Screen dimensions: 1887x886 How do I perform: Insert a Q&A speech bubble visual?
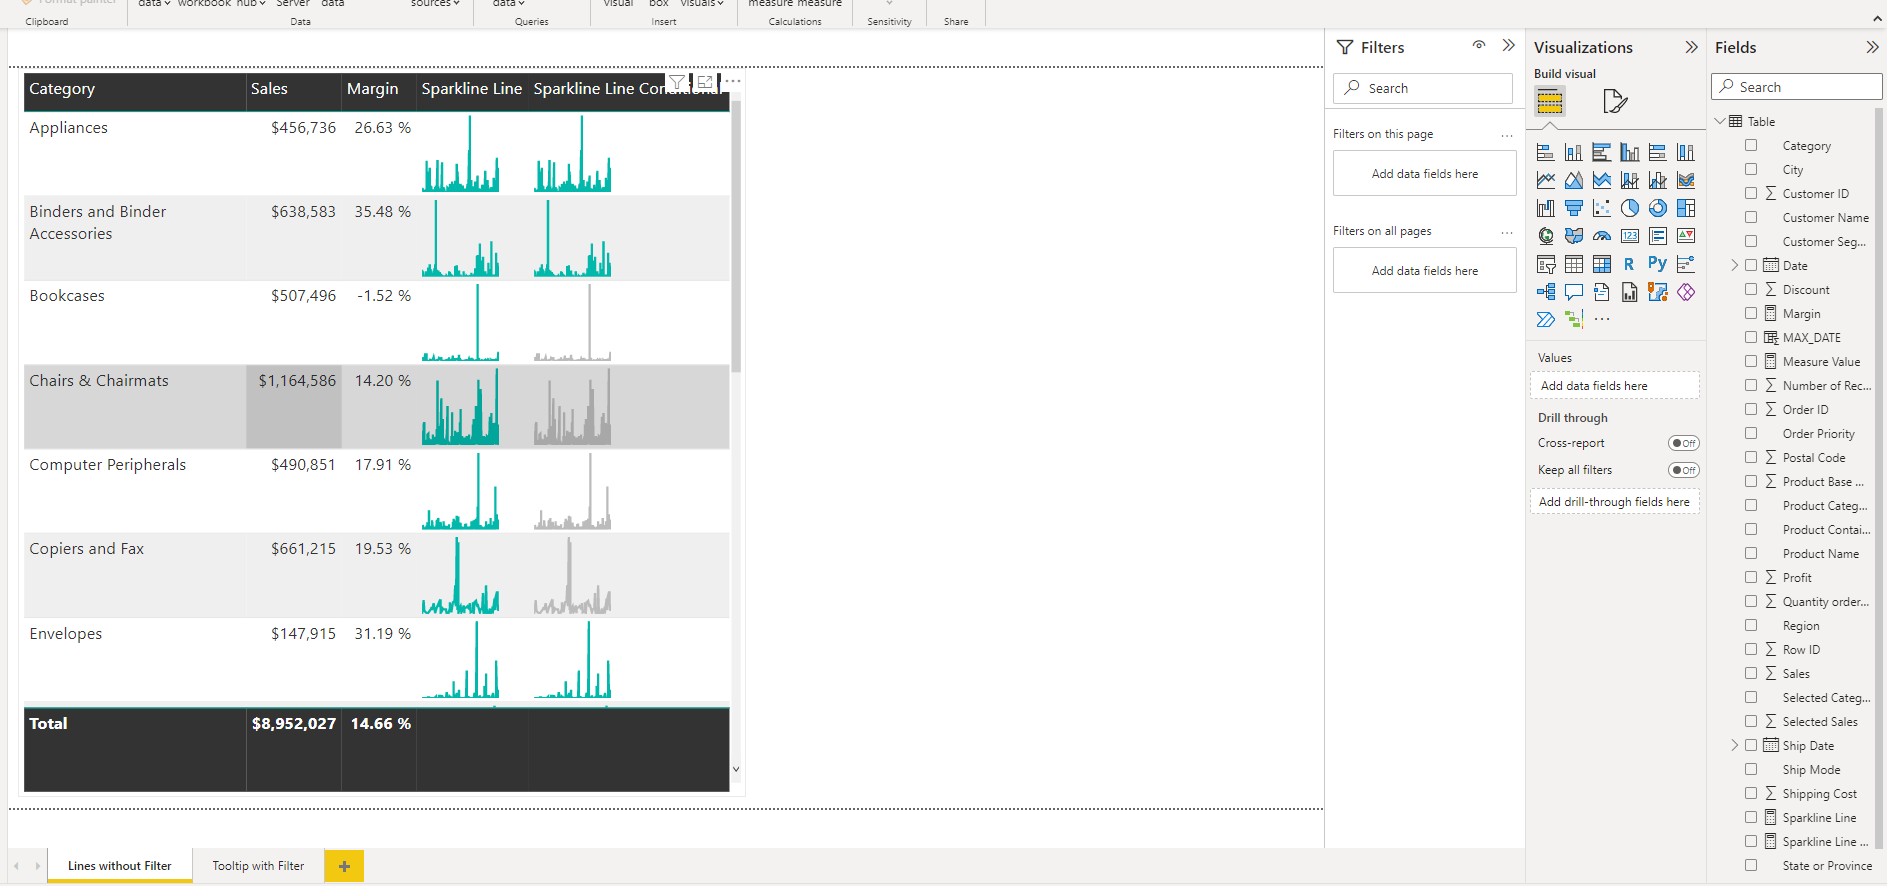pos(1574,292)
